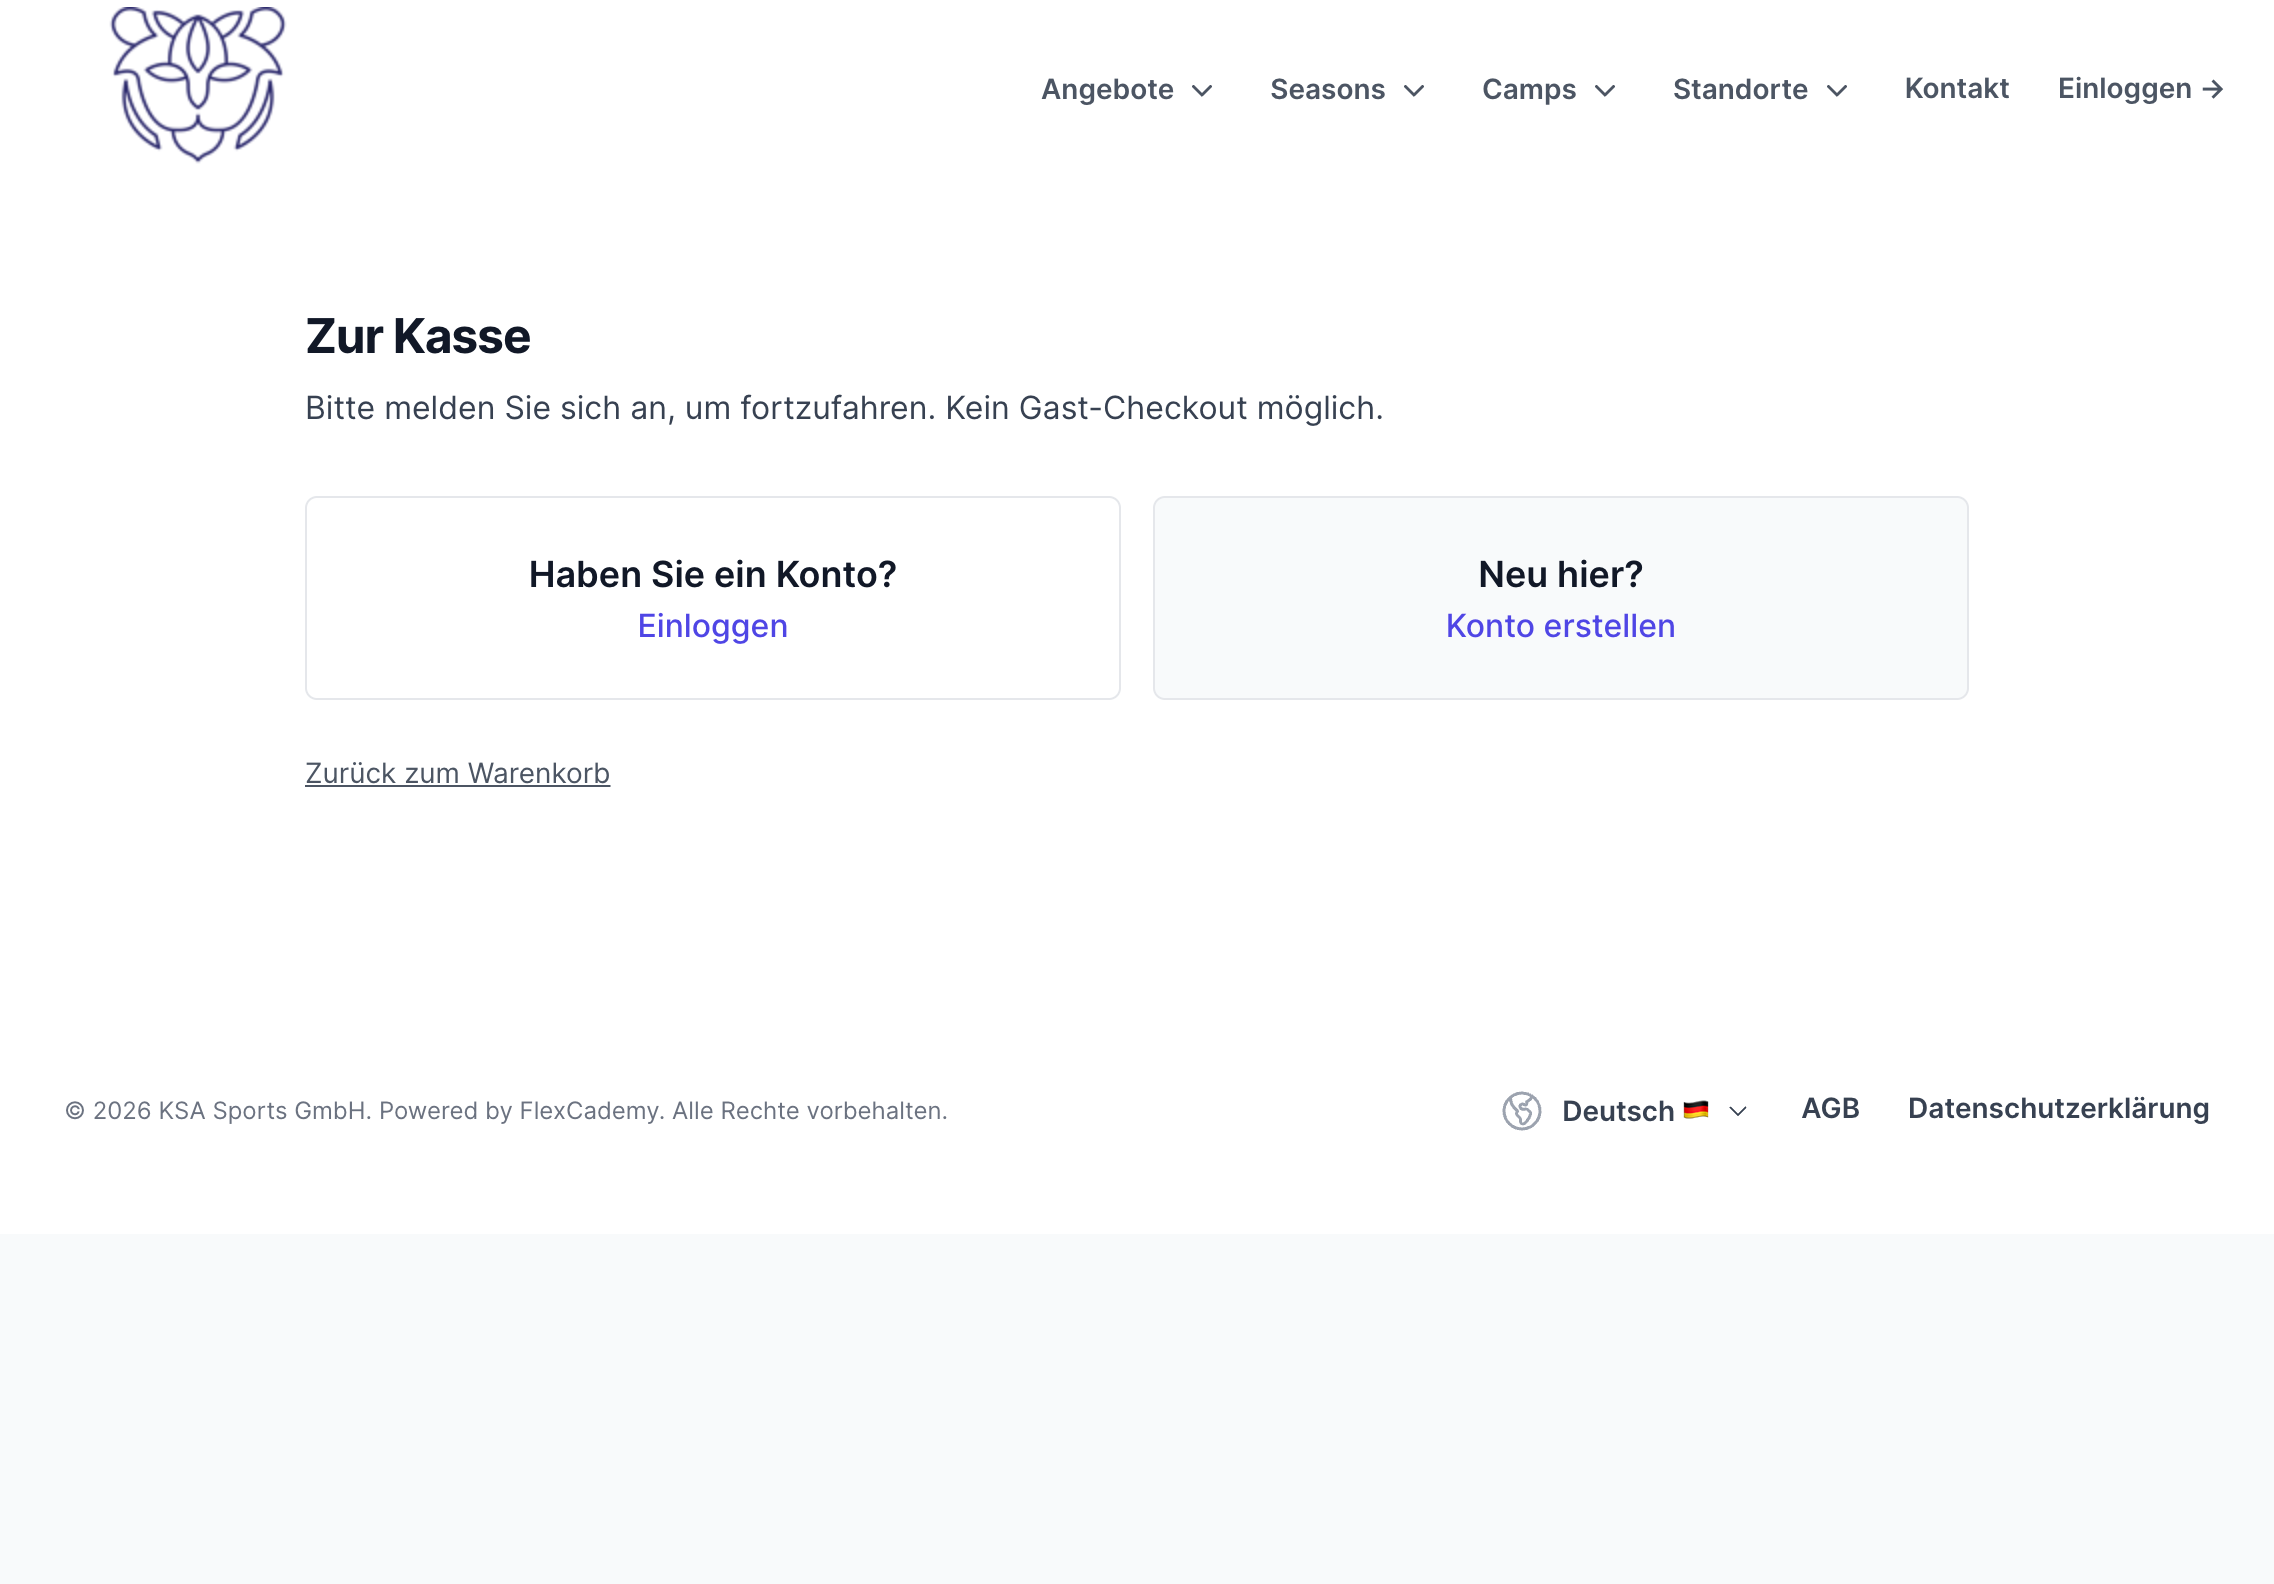Click the globe icon in the footer
Screen dimensions: 2274x1584
point(1521,1111)
